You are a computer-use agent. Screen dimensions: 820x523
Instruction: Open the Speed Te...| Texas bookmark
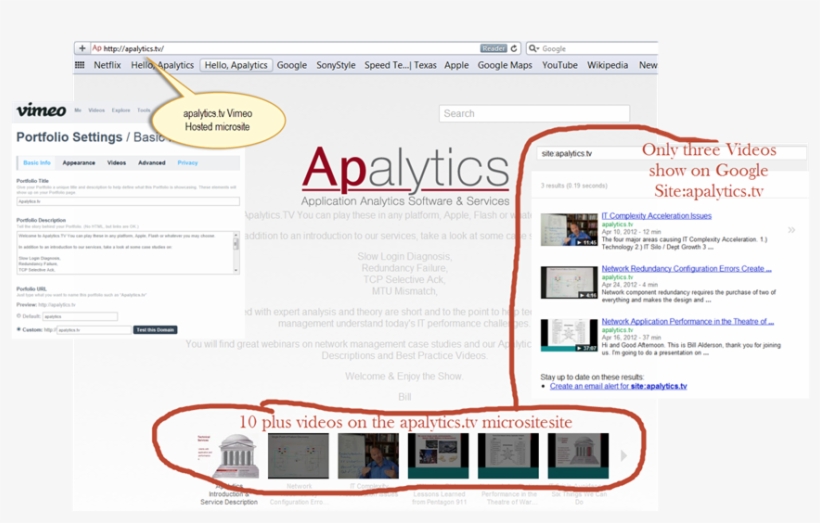click(400, 65)
